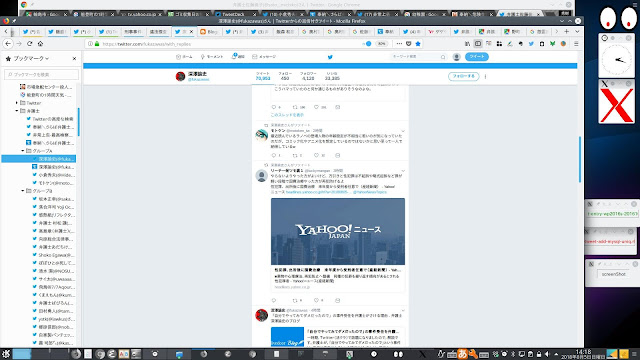The width and height of the screenshot is (640, 360).
Task: Switch to the first Twitter tab in Firefox
Action: [x=33, y=31]
